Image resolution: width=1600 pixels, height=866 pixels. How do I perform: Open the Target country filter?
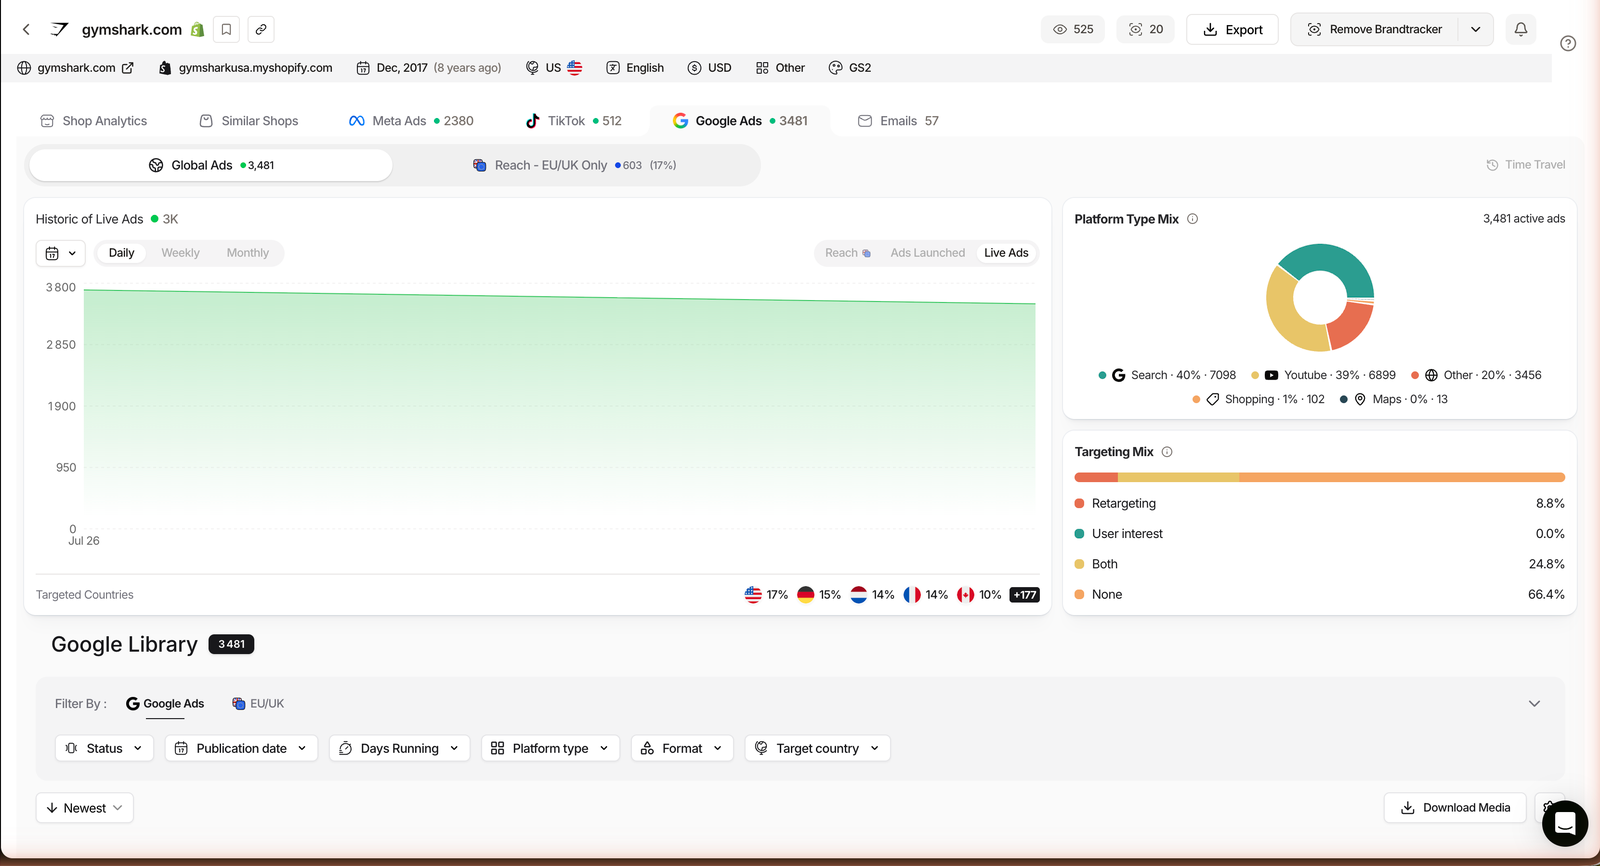point(817,748)
